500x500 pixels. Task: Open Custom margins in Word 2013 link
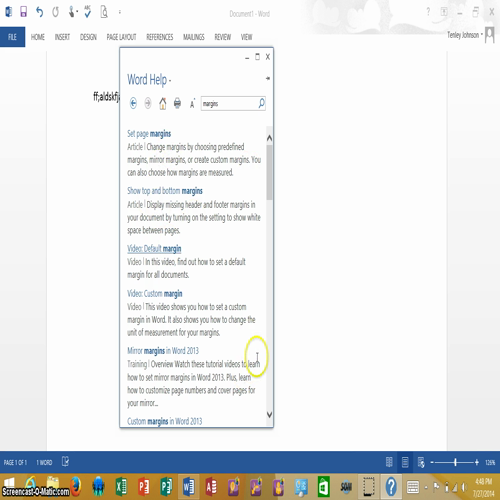pyautogui.click(x=164, y=421)
